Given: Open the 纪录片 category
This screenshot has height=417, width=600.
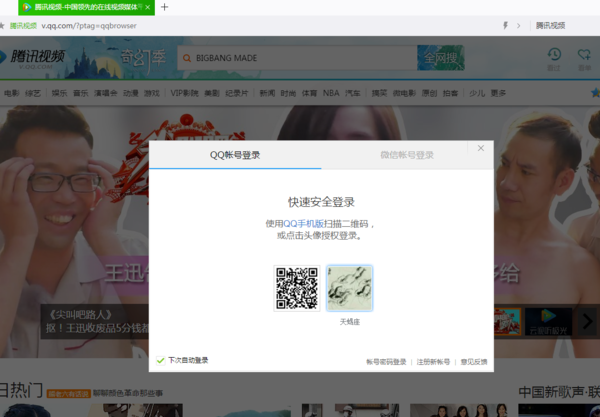Looking at the screenshot, I should tap(237, 93).
